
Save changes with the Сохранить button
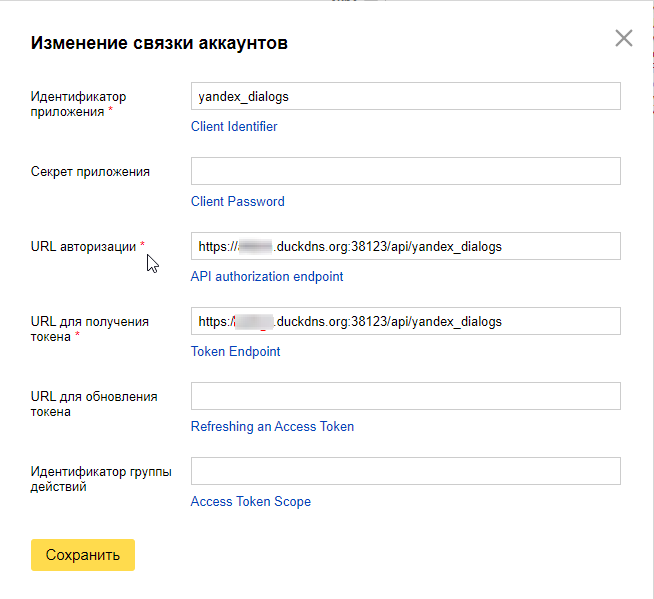click(83, 555)
